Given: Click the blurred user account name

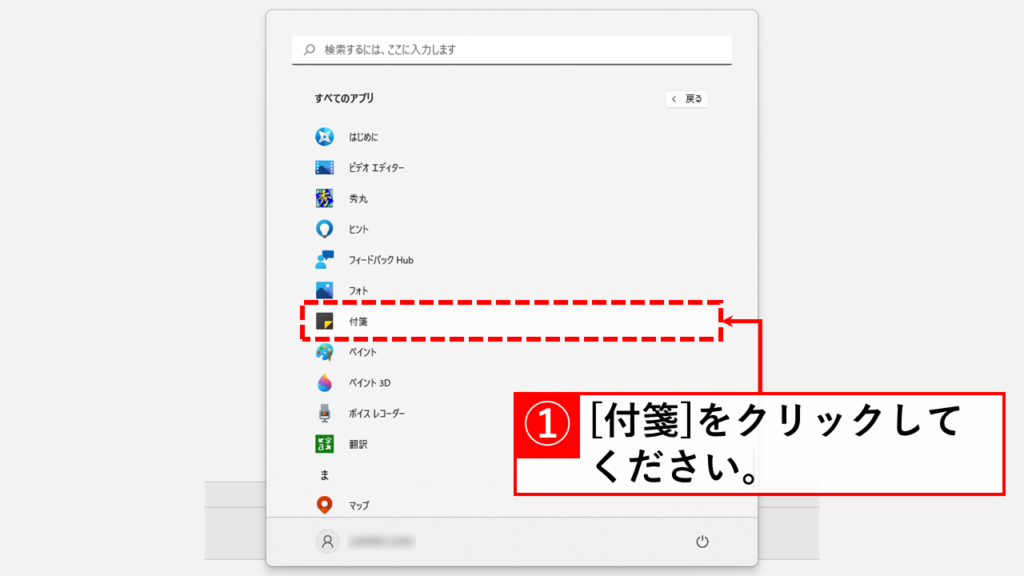Looking at the screenshot, I should coord(382,541).
